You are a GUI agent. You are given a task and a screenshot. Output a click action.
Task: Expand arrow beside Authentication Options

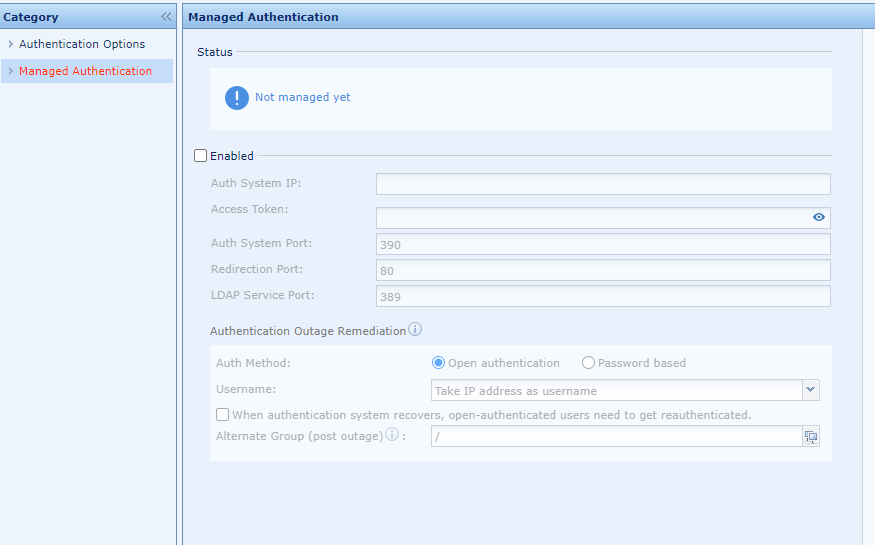click(11, 44)
